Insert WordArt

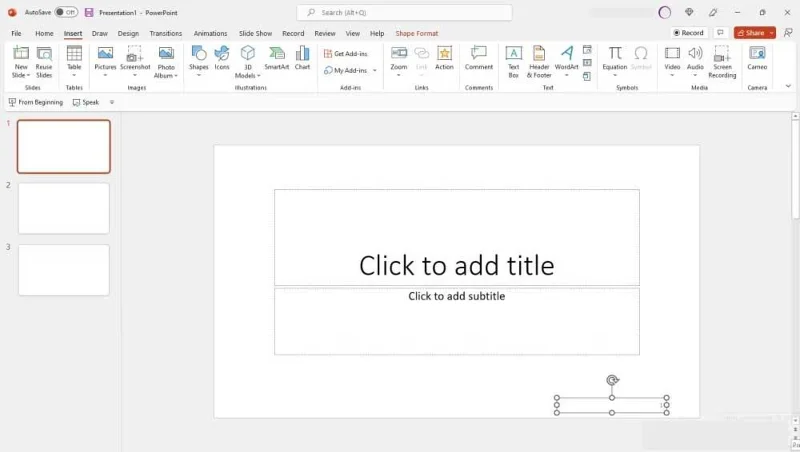[566, 61]
